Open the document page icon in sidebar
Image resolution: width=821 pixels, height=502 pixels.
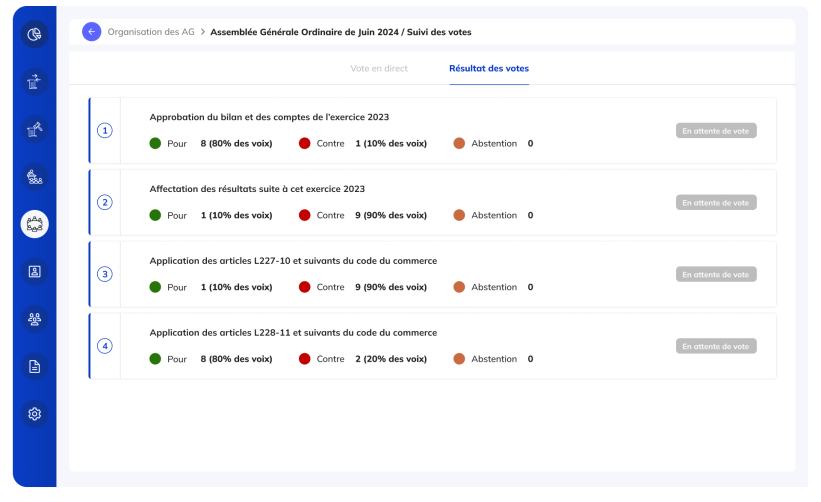pyautogui.click(x=35, y=366)
